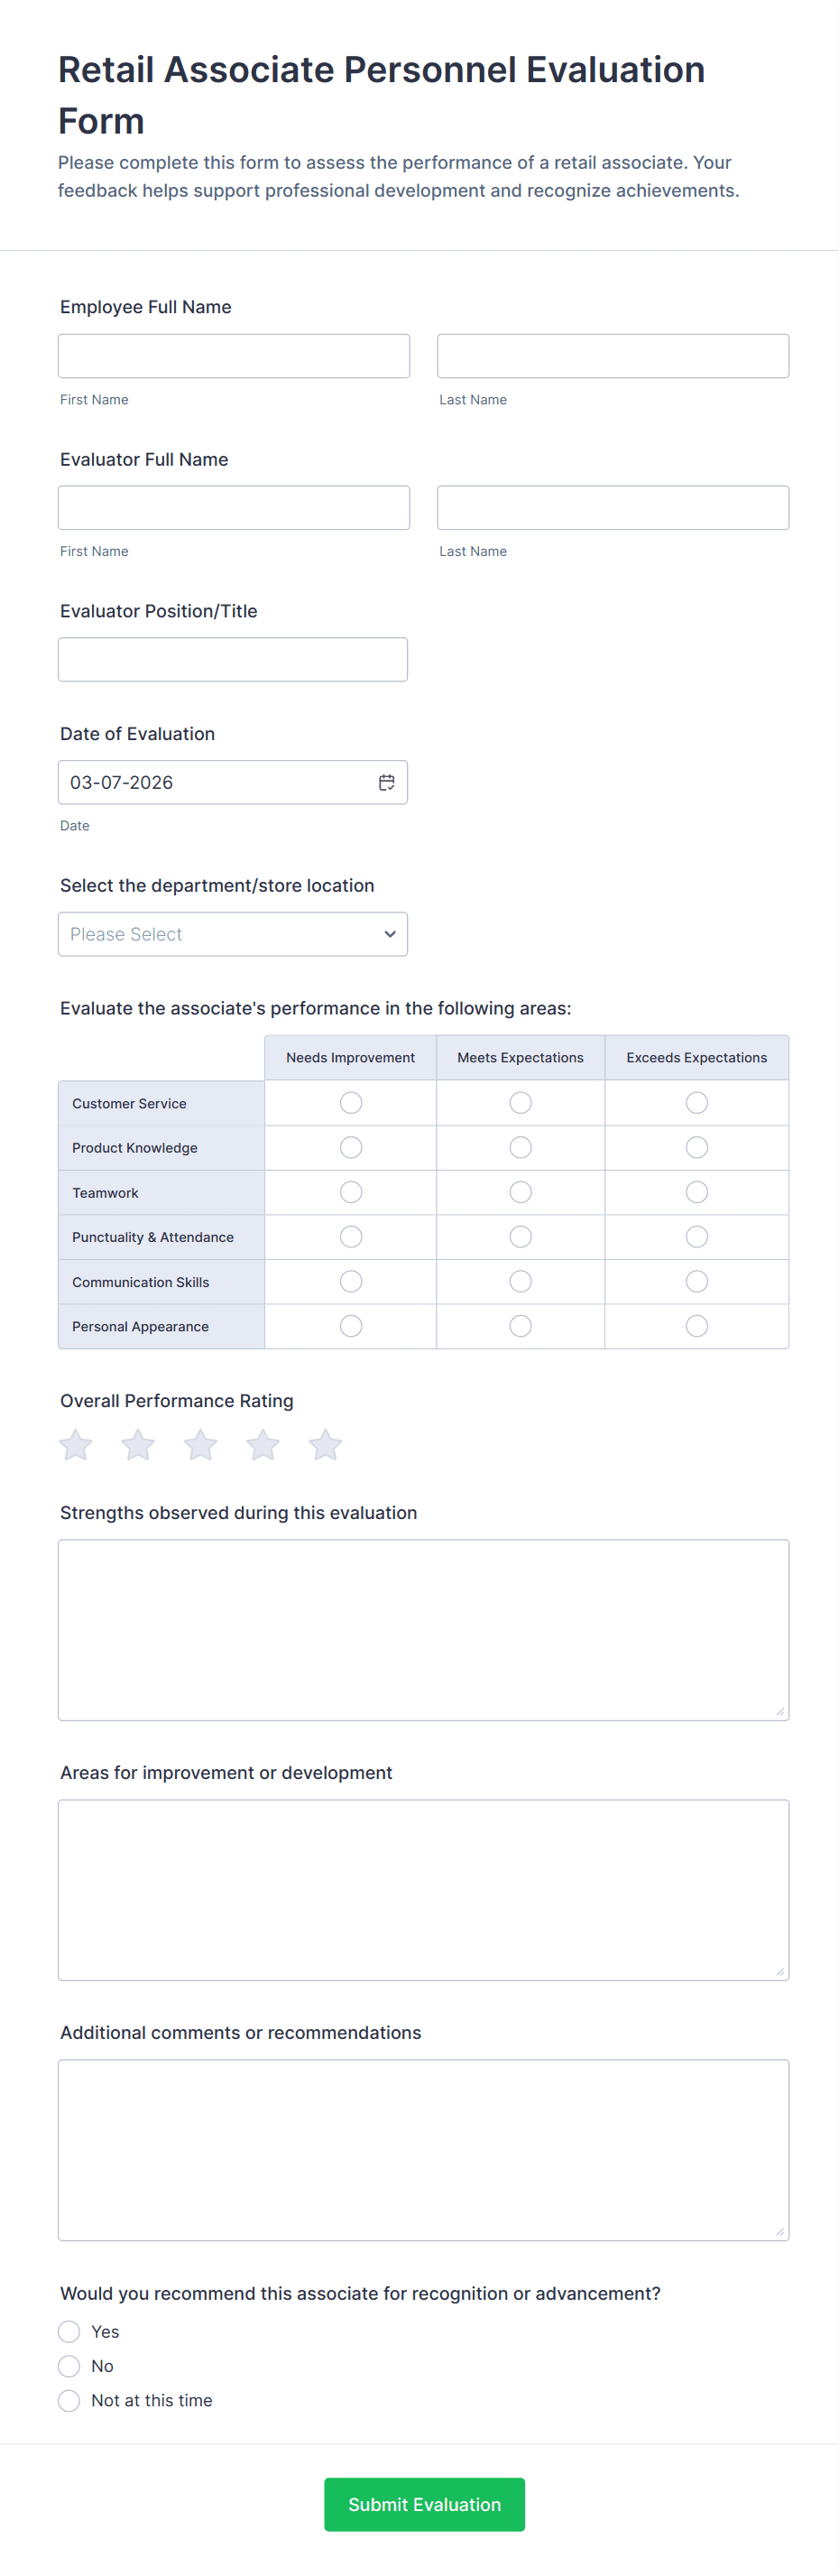Click the Strengths observed text area
The width and height of the screenshot is (839, 2576).
[x=423, y=1630]
